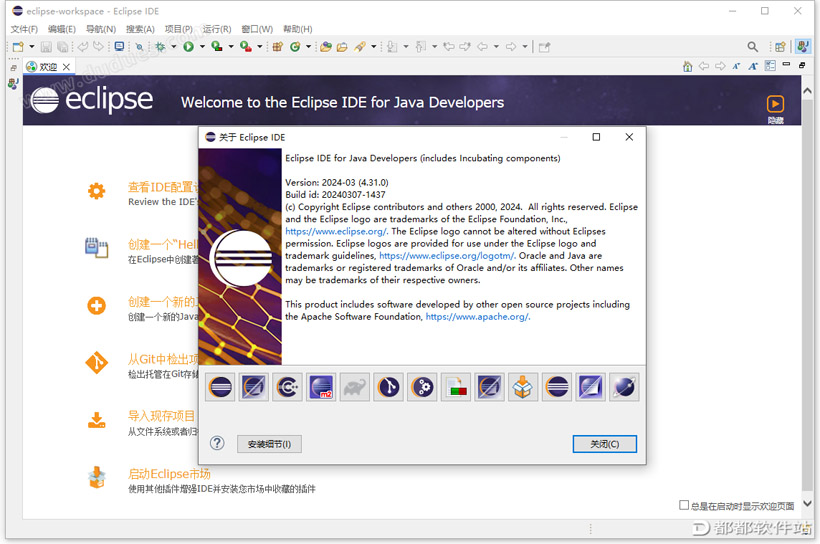Click the welcome page scrollbar down arrow
This screenshot has height=544, width=820.
pos(807,504)
